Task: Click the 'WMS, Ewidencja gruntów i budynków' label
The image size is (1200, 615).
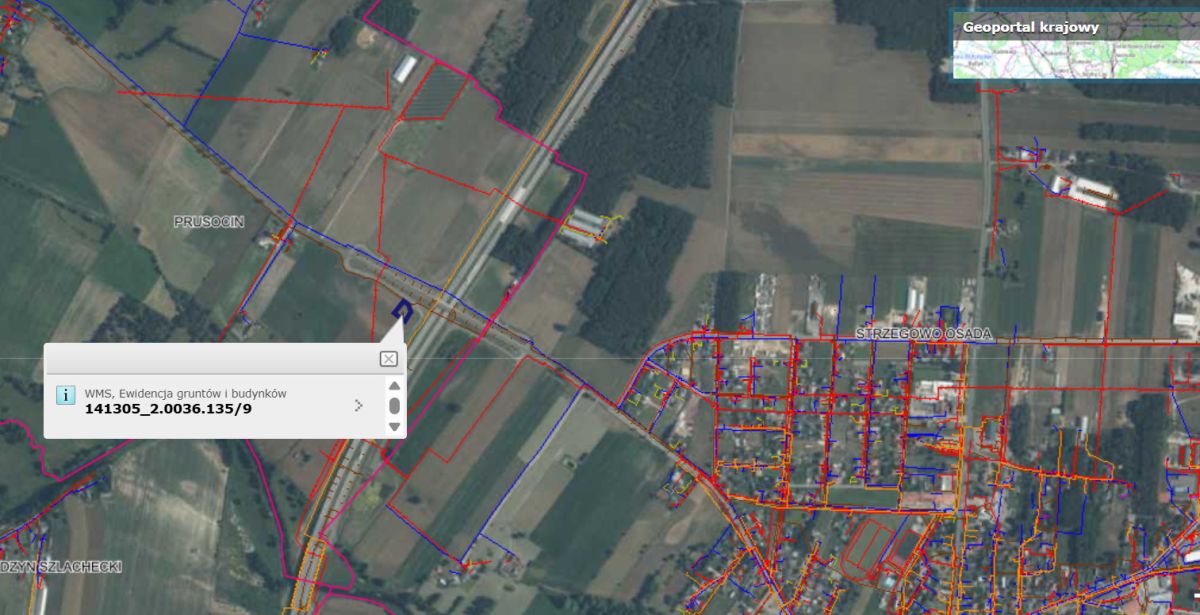Action: point(185,393)
